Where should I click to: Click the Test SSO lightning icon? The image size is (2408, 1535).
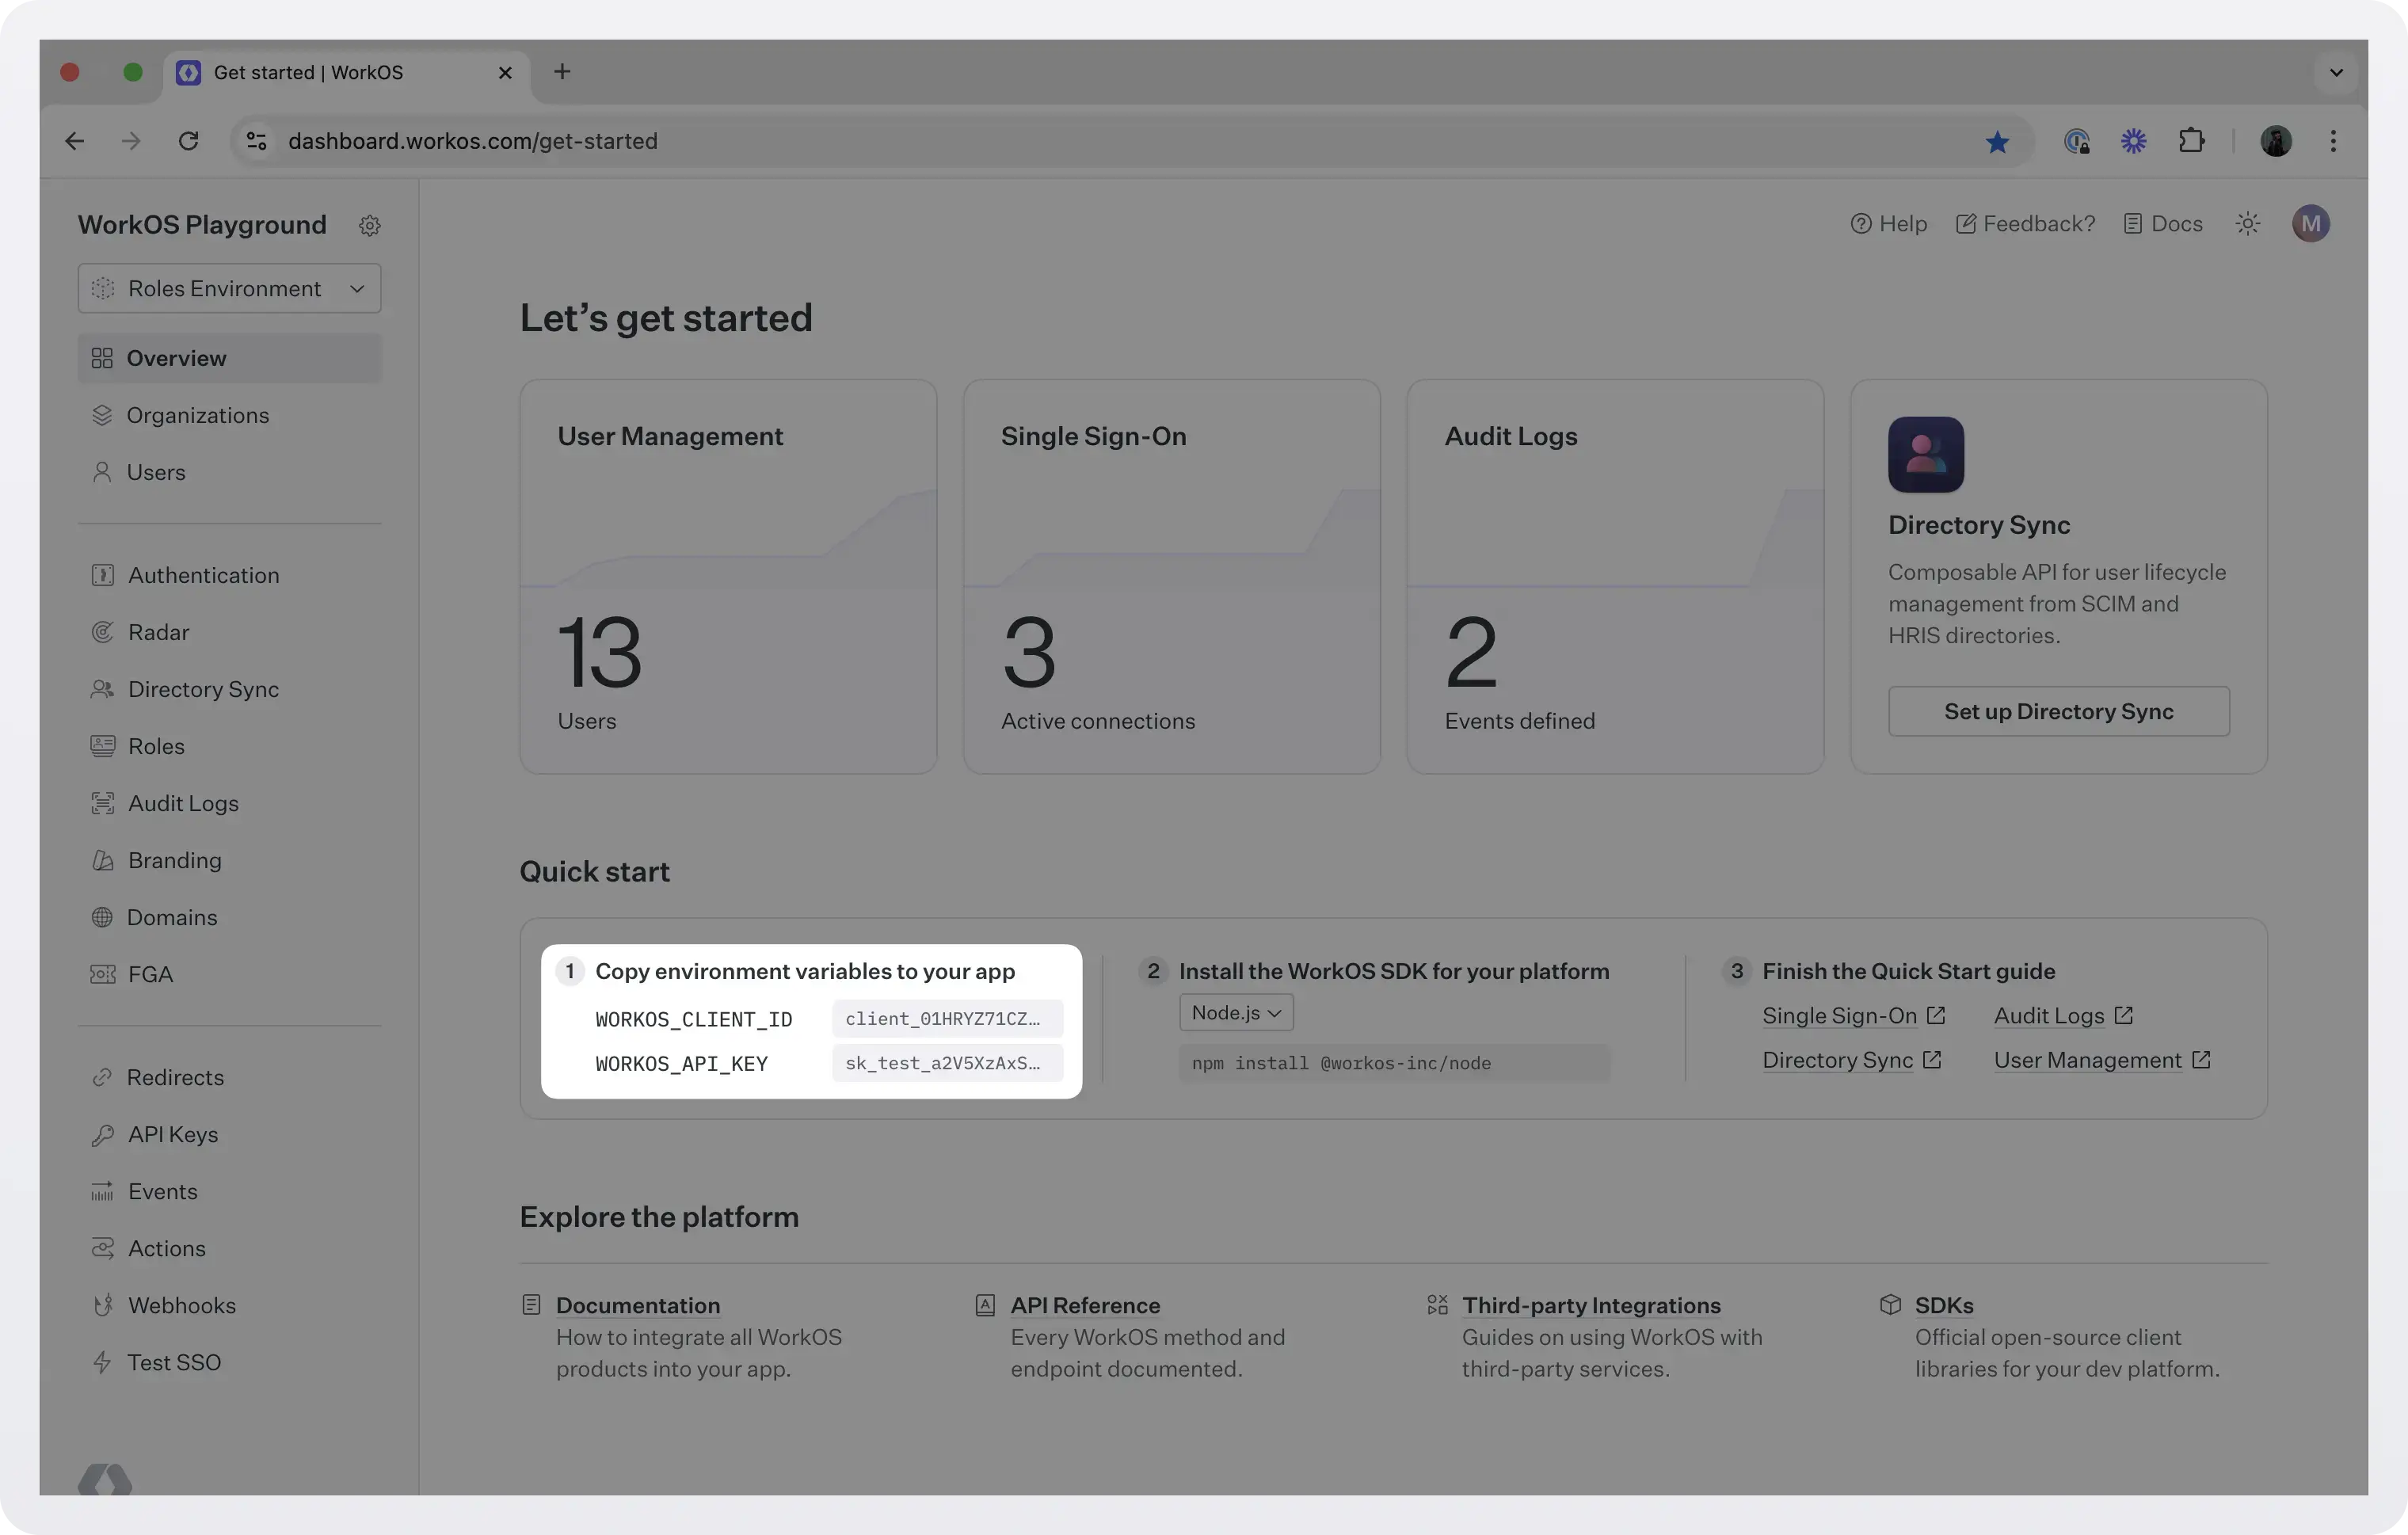click(x=102, y=1362)
